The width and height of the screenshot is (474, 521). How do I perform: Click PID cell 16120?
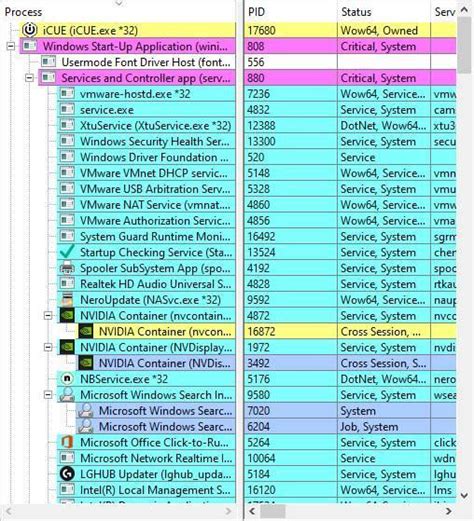291,490
